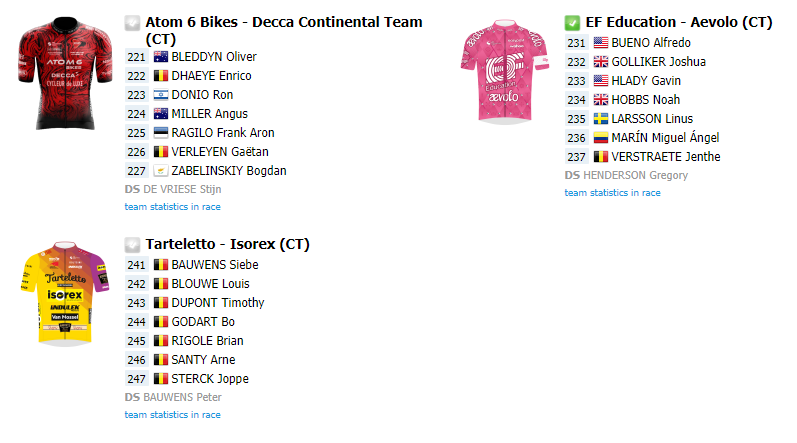Click the US flag beside BUENO Alfredo
The width and height of the screenshot is (797, 443).
pos(601,43)
